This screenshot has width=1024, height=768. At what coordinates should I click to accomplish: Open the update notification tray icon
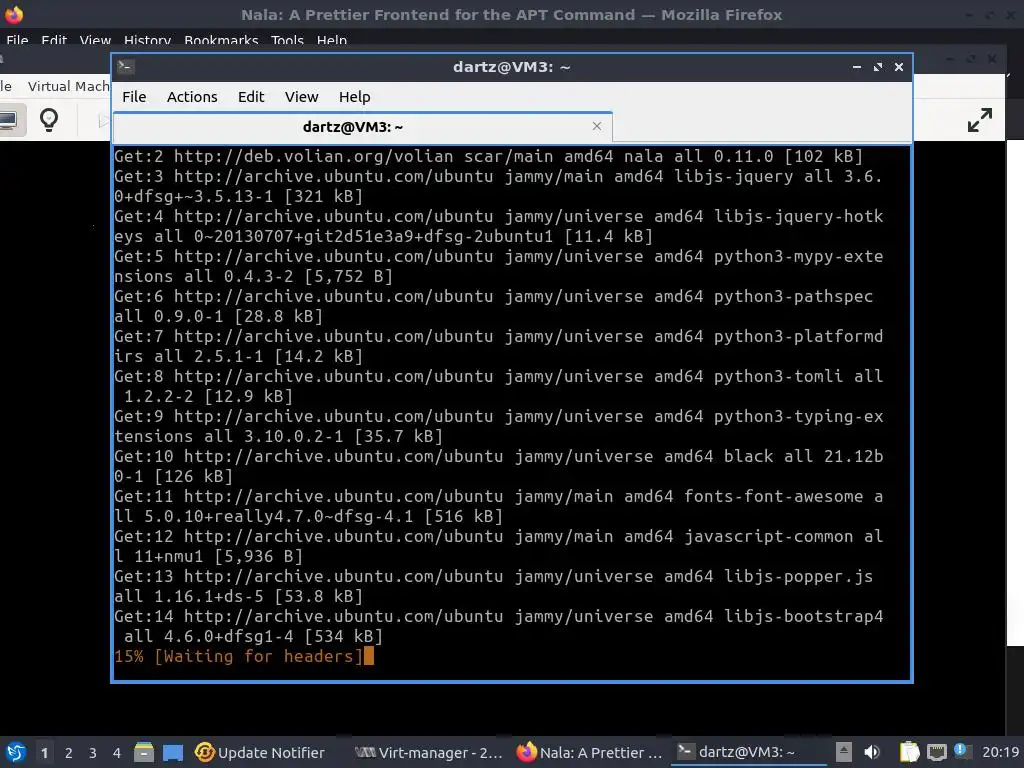[961, 751]
